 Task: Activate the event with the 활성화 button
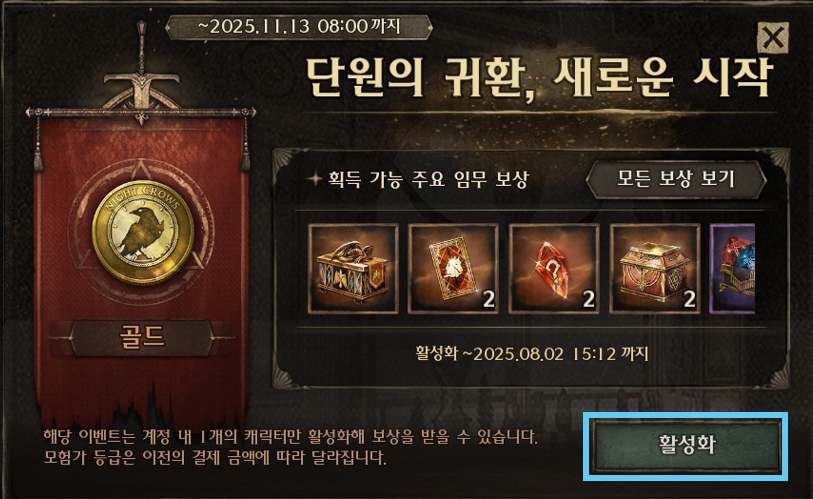[686, 446]
